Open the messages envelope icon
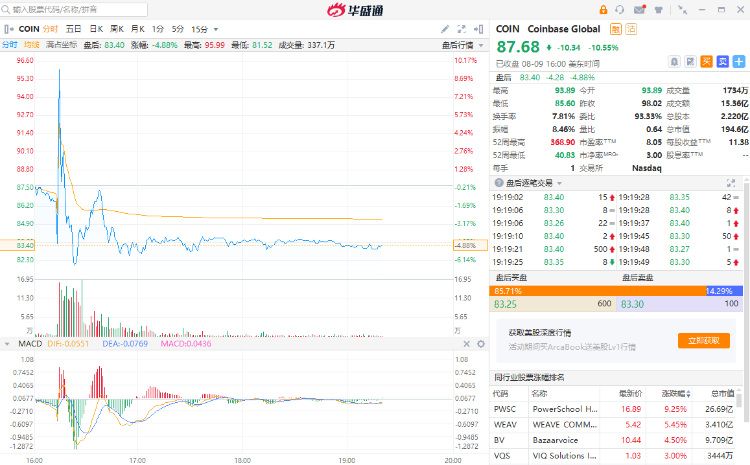This screenshot has width=750, height=465. pyautogui.click(x=640, y=10)
